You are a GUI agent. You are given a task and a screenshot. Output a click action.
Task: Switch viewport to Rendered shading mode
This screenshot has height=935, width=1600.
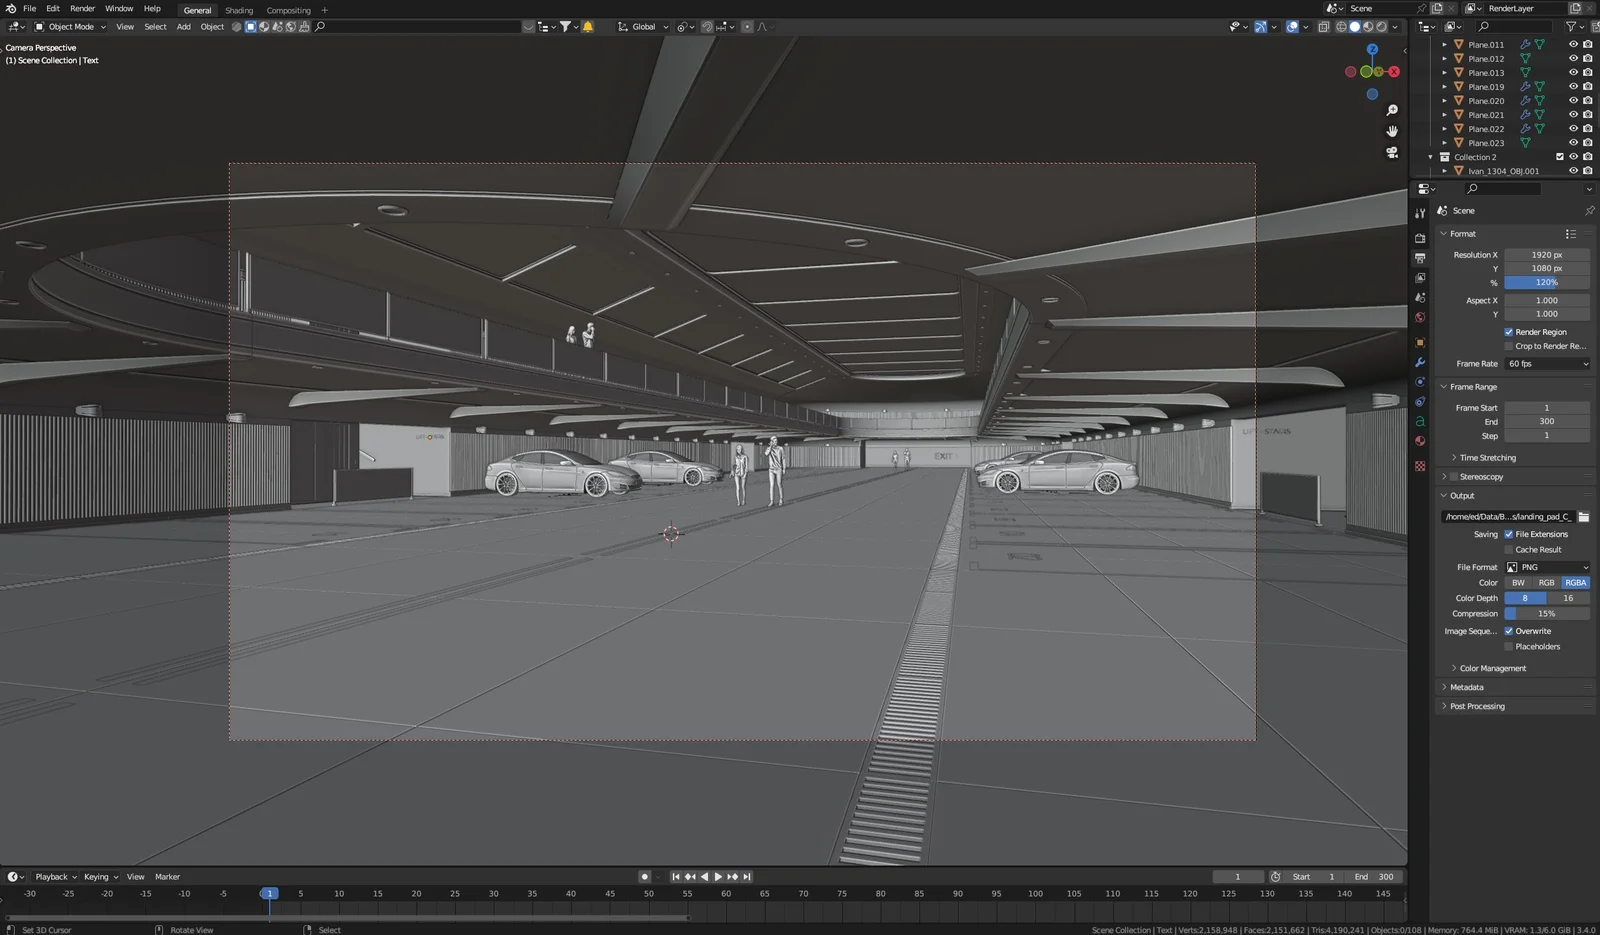click(1381, 27)
